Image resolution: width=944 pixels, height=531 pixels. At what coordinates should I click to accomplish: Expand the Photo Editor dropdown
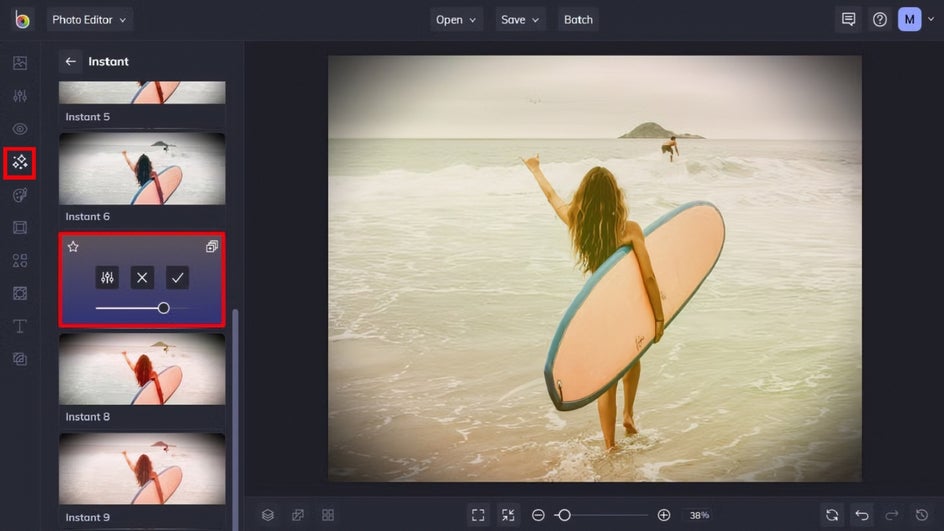click(x=89, y=20)
